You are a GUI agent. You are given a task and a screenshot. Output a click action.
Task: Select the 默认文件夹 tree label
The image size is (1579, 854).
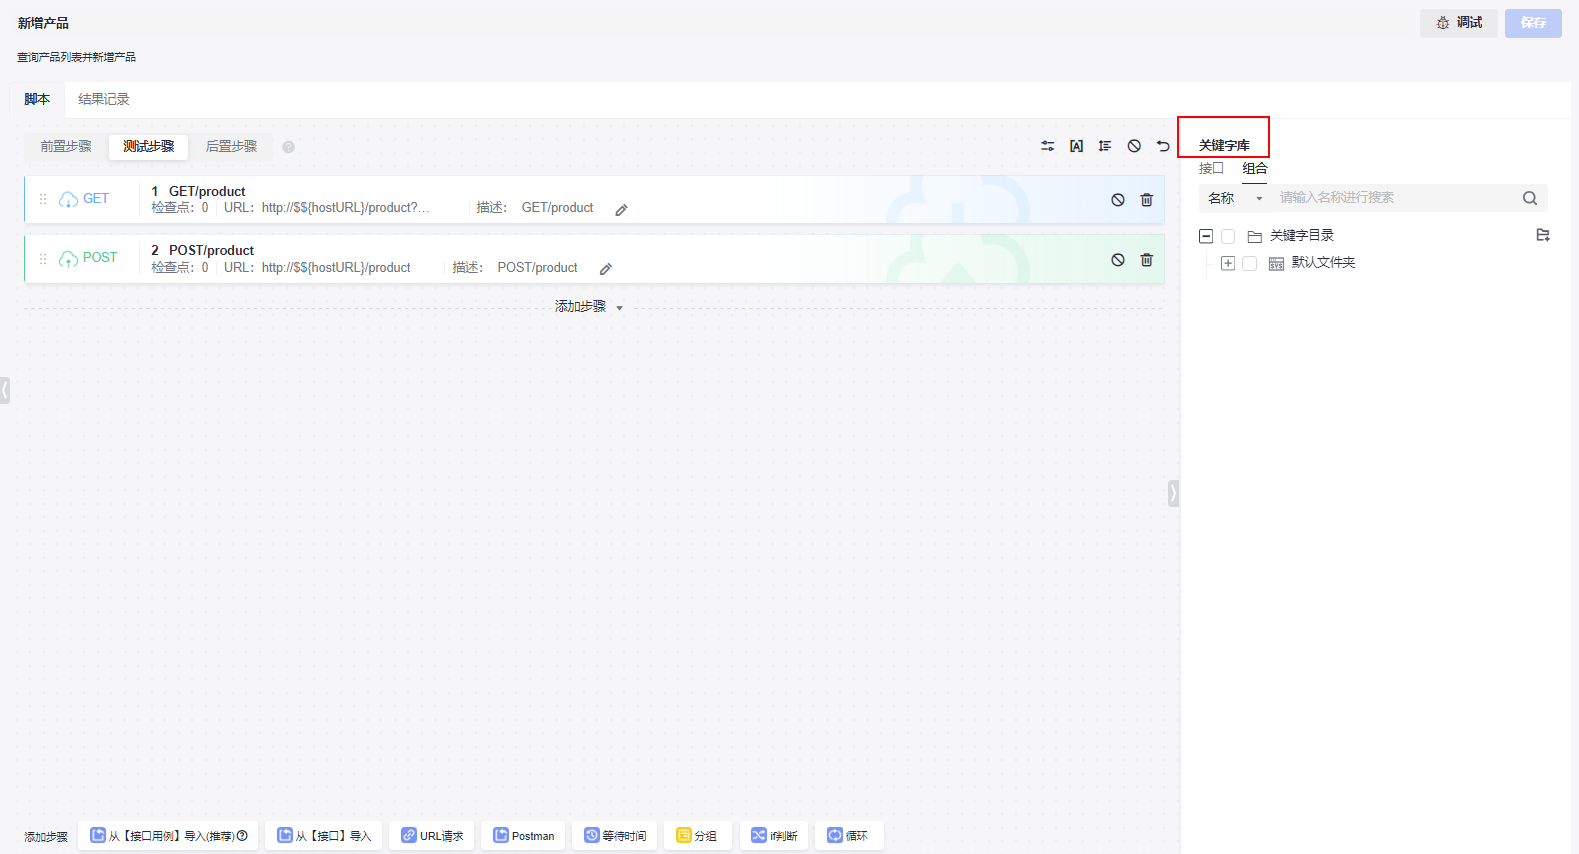coord(1323,263)
